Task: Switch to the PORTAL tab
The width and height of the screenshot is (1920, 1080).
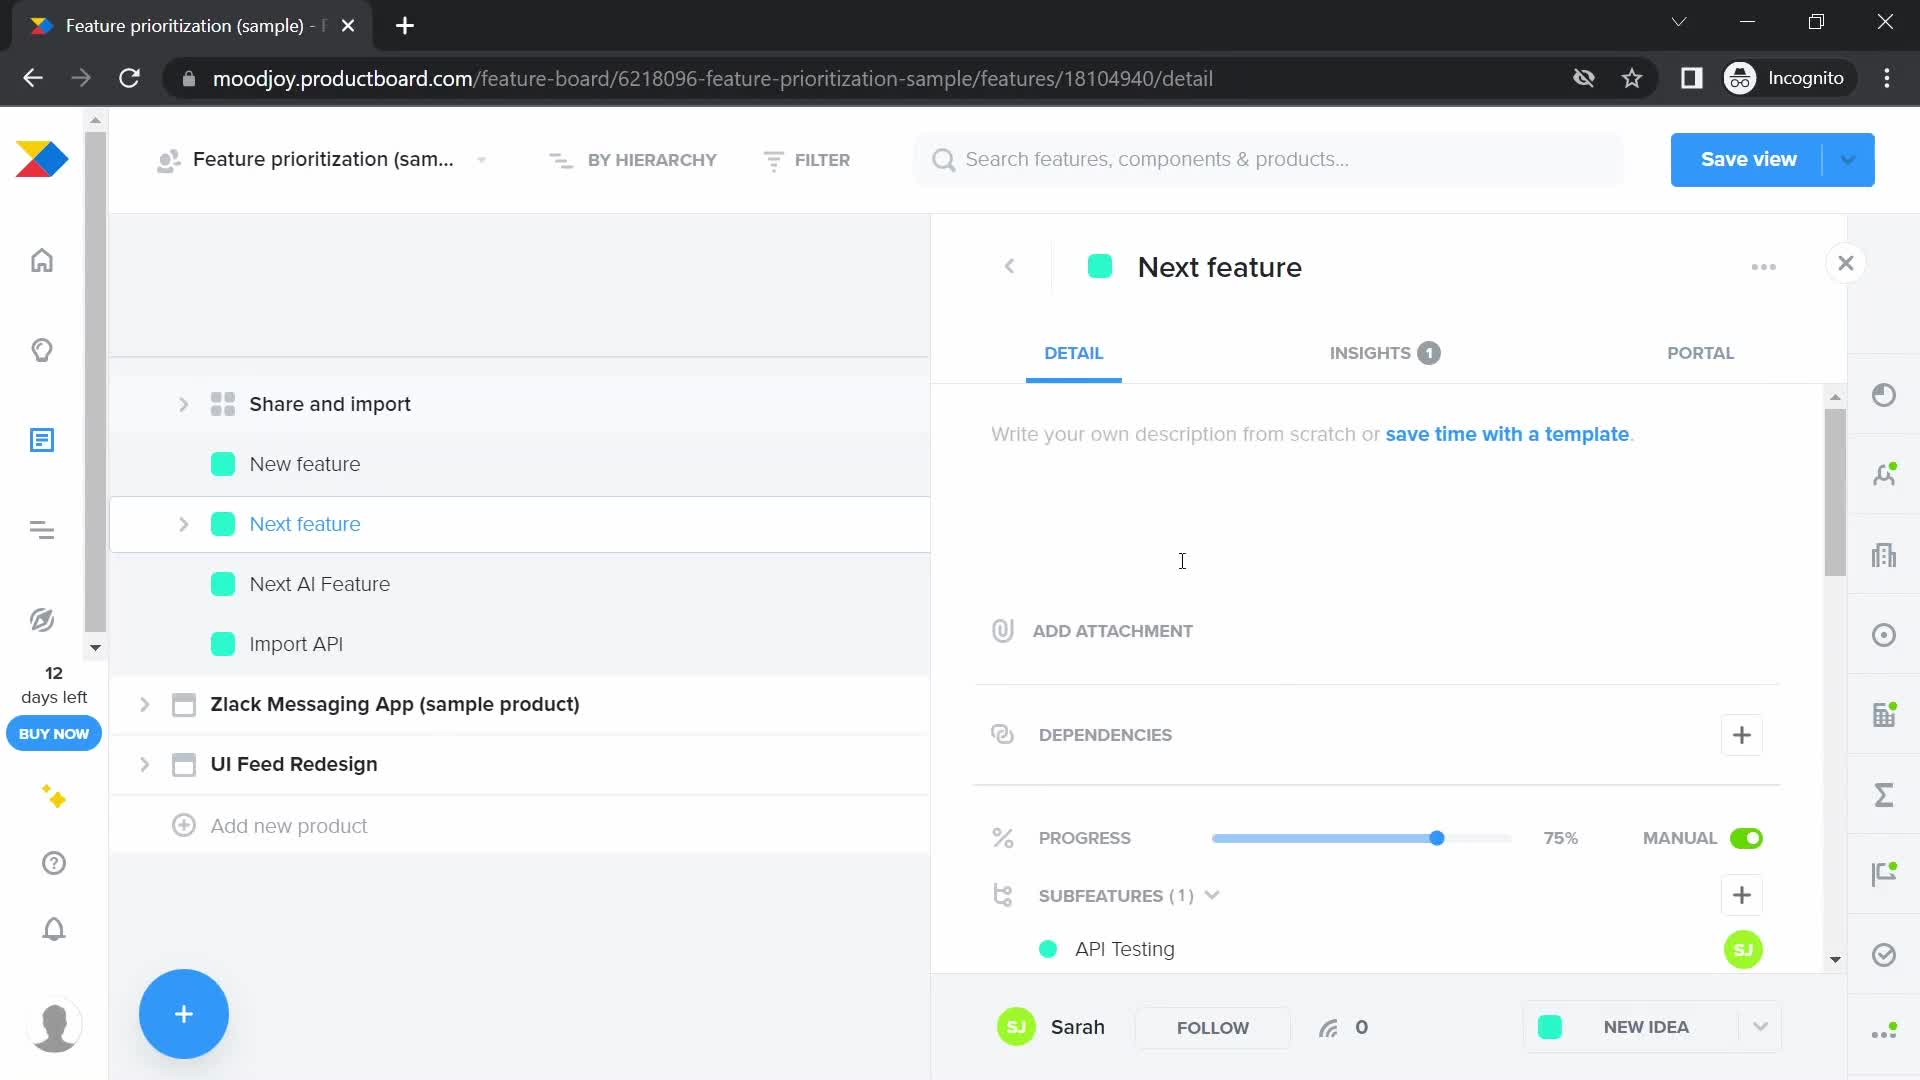Action: (x=1701, y=352)
